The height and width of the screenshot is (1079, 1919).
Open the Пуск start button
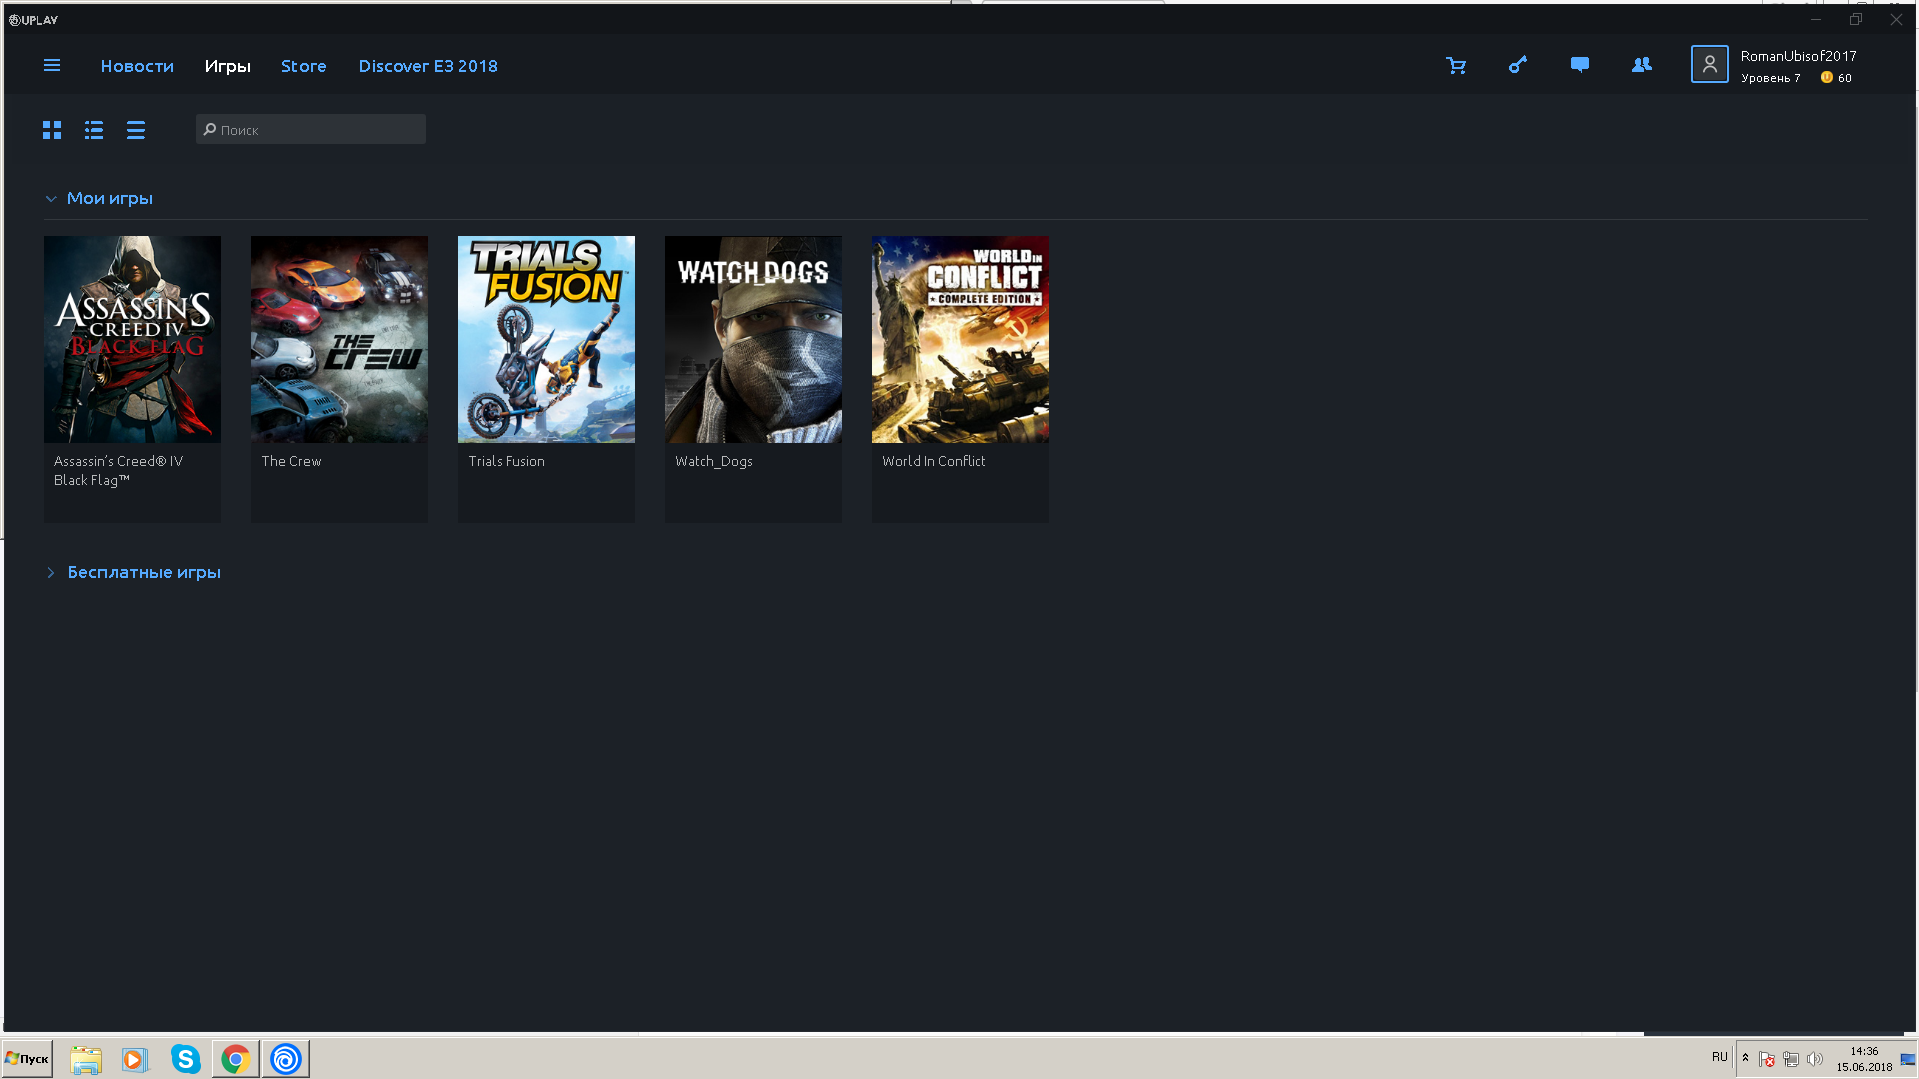(27, 1059)
